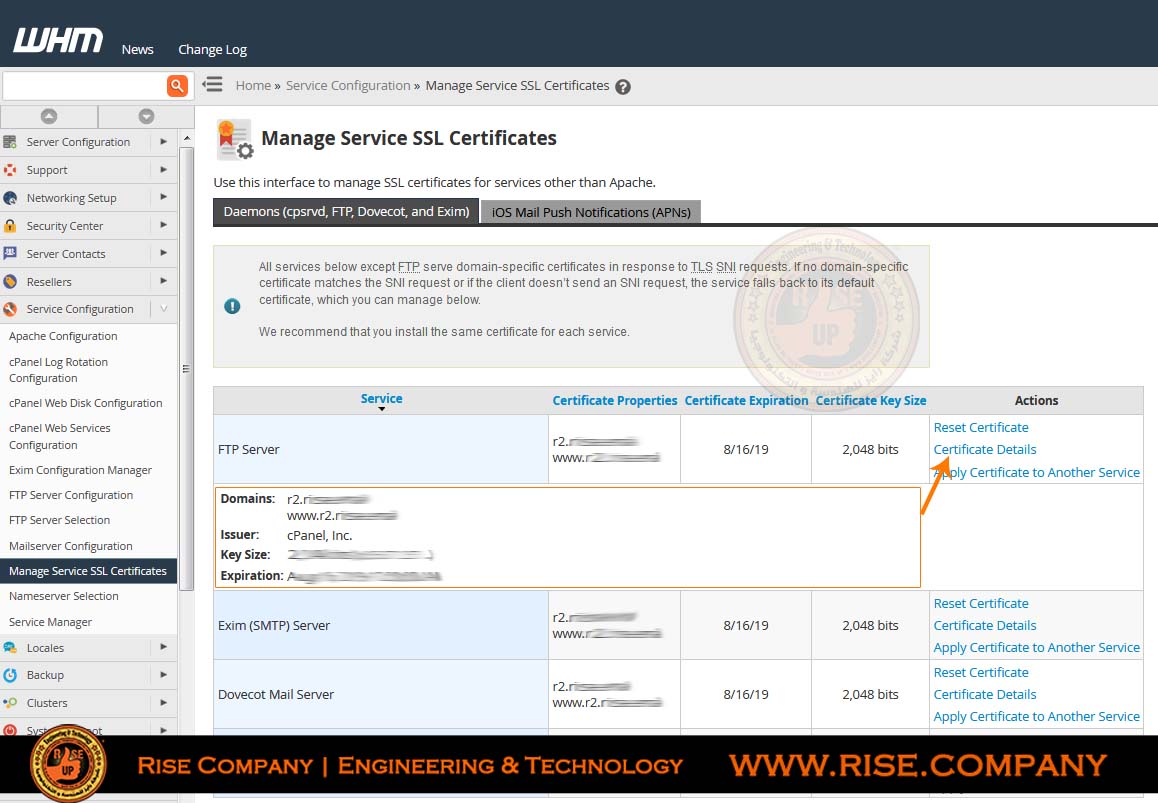Image resolution: width=1158 pixels, height=803 pixels.
Task: Expand the Backup section arrow
Action: [x=163, y=674]
